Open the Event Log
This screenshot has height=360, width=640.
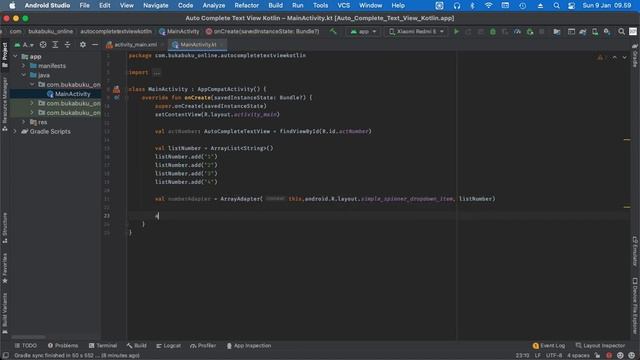(549, 346)
